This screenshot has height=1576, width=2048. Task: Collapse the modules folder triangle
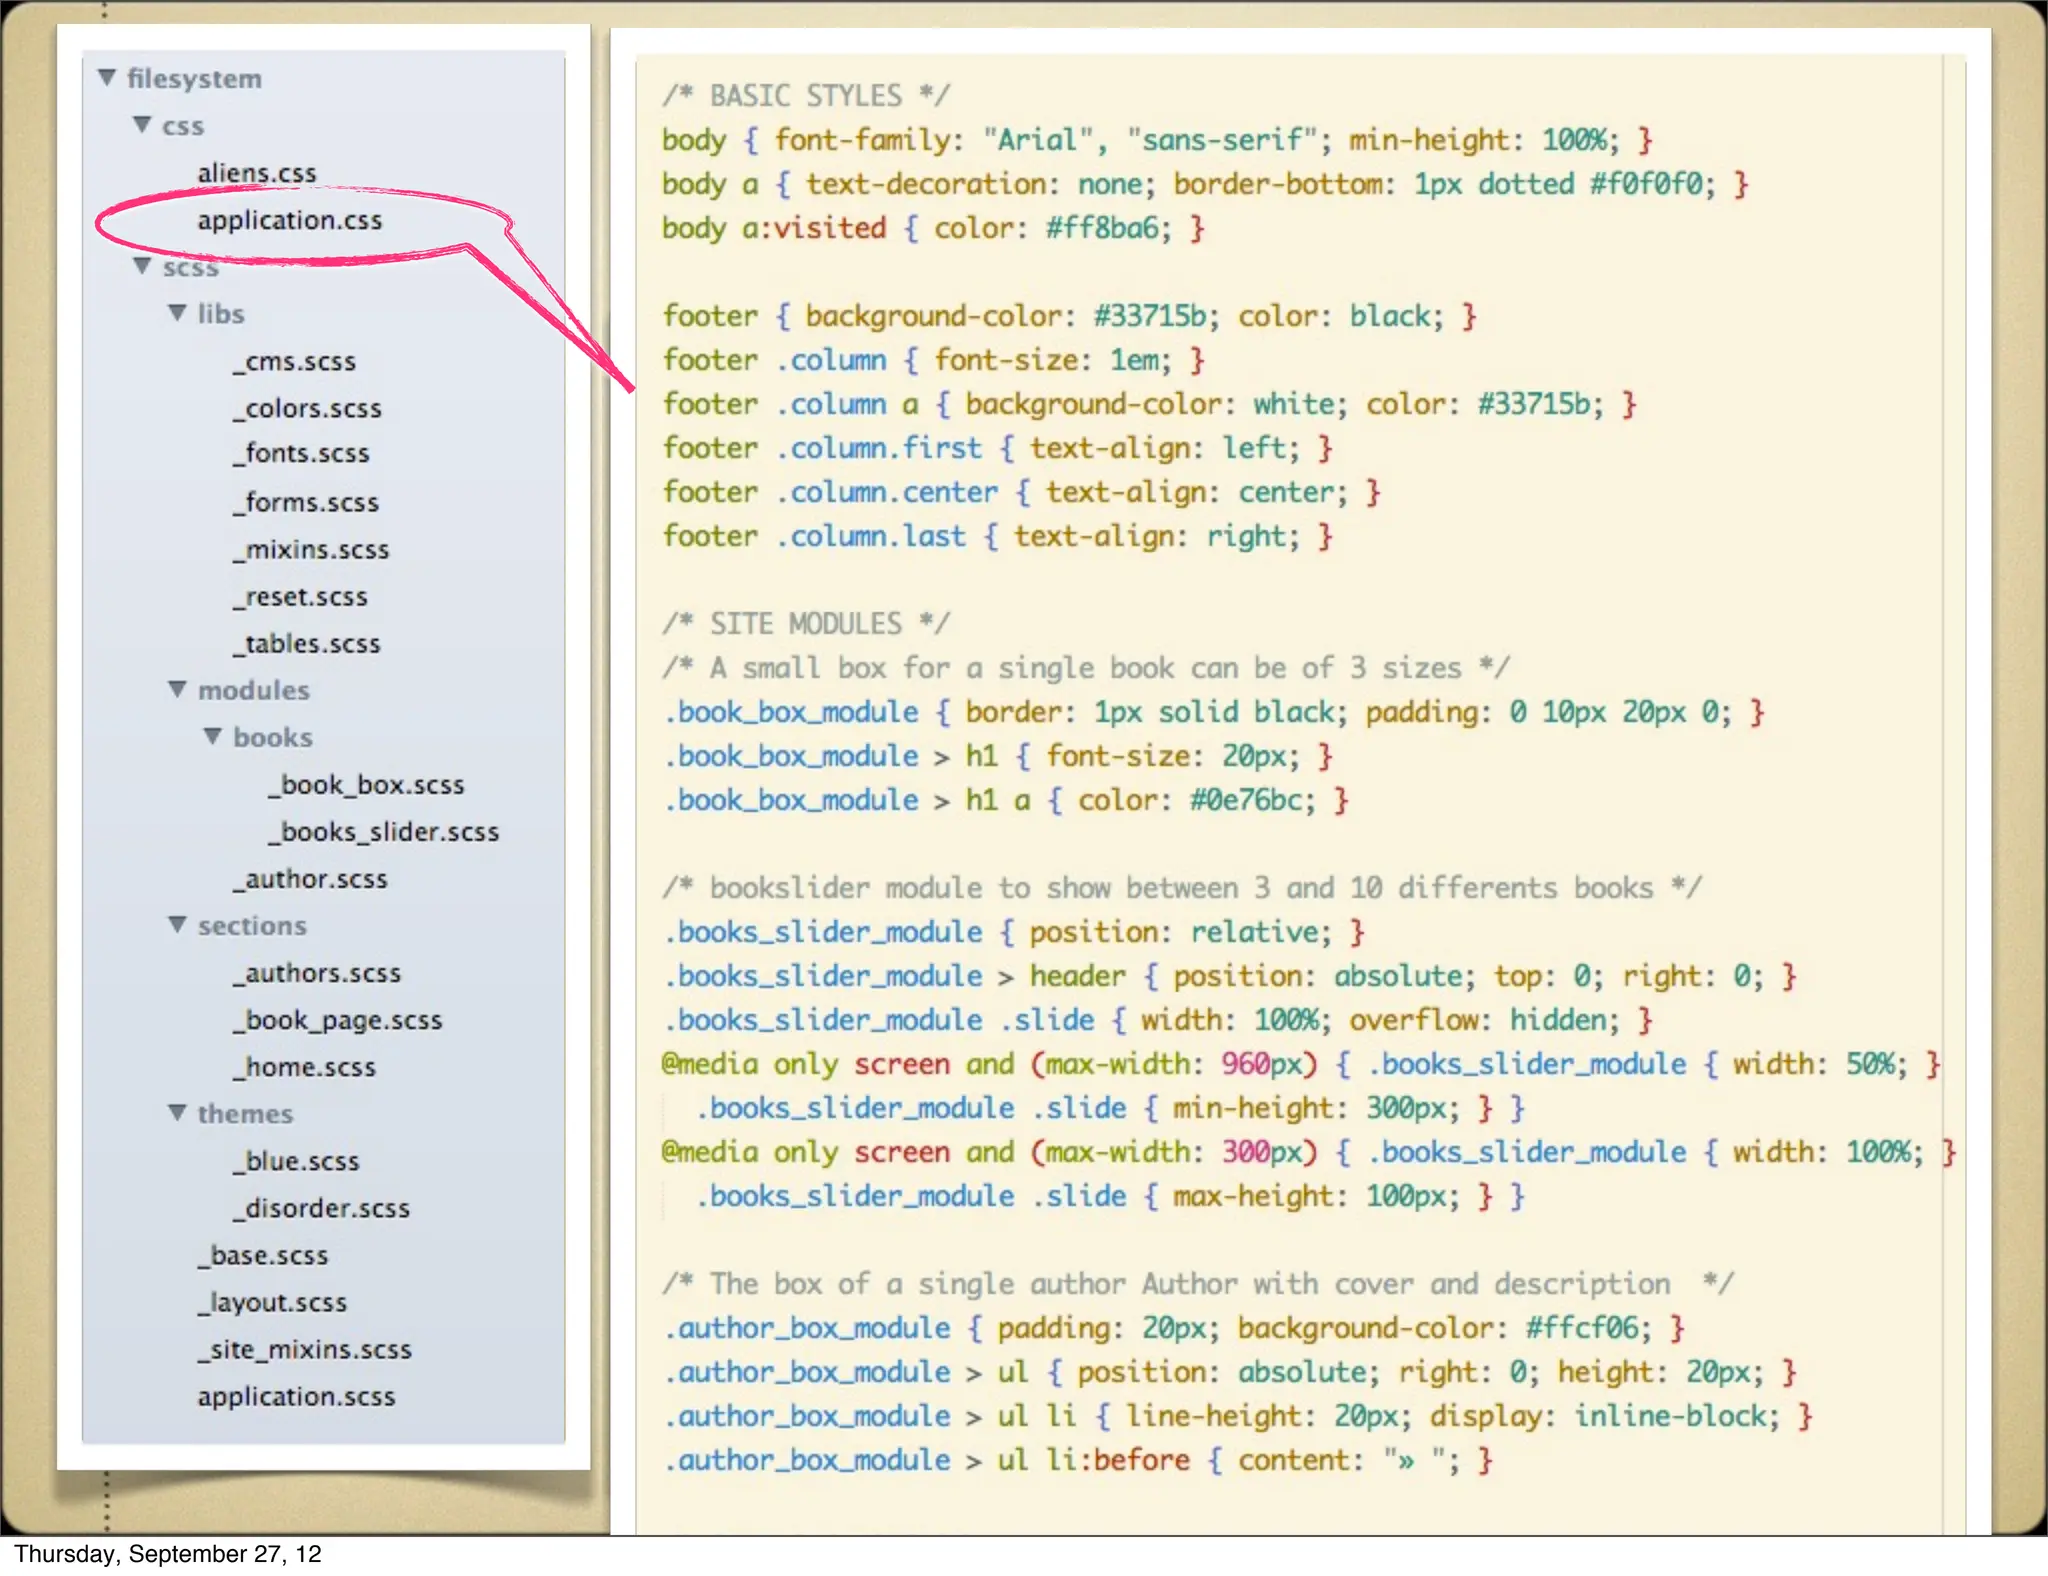[178, 689]
